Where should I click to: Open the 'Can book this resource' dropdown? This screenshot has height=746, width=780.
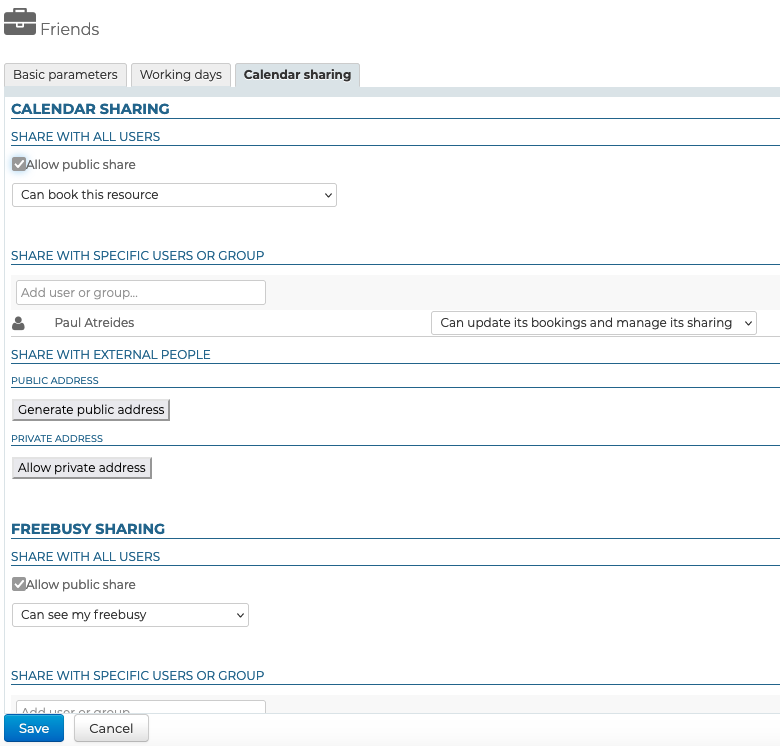[174, 195]
